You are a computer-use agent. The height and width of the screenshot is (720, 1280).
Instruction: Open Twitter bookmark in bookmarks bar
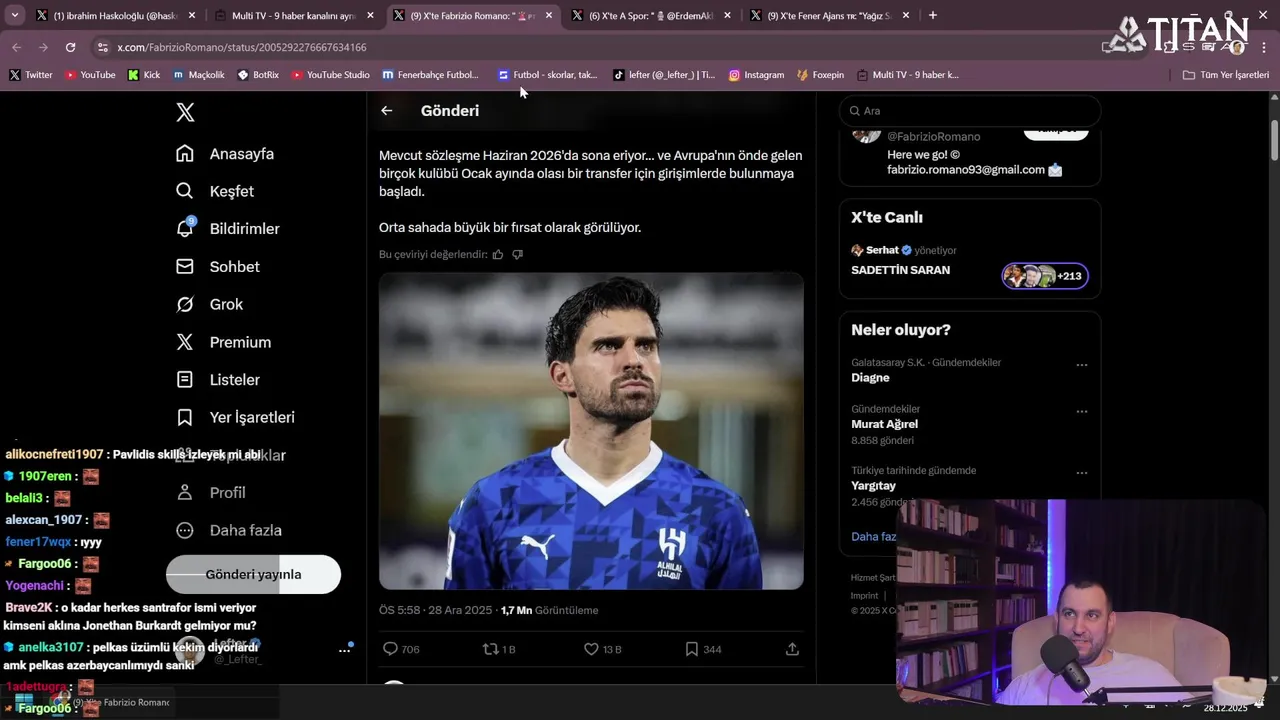click(x=31, y=75)
